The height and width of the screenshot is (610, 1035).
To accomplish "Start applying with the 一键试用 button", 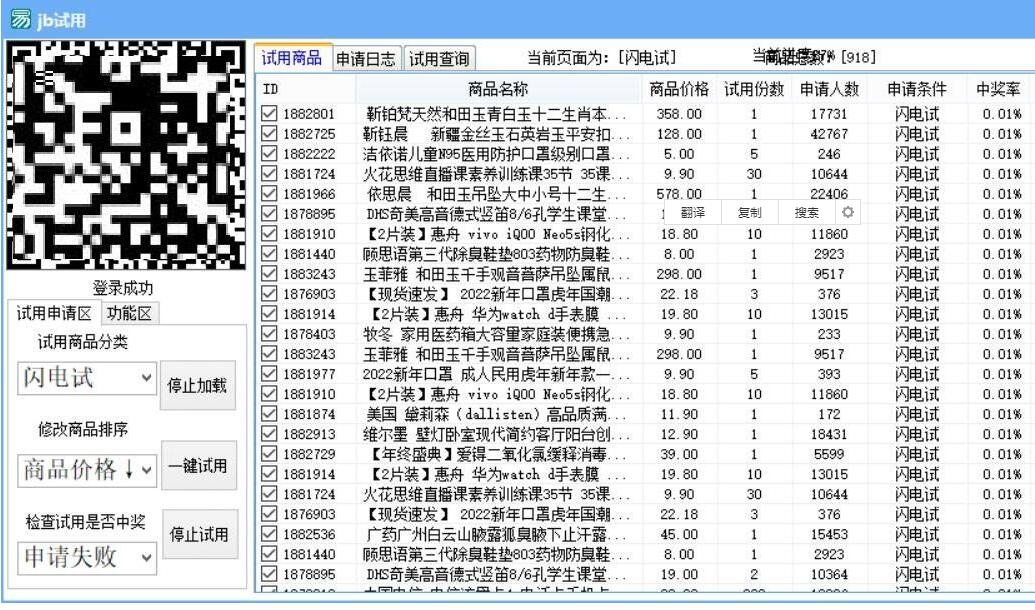I will [x=199, y=466].
